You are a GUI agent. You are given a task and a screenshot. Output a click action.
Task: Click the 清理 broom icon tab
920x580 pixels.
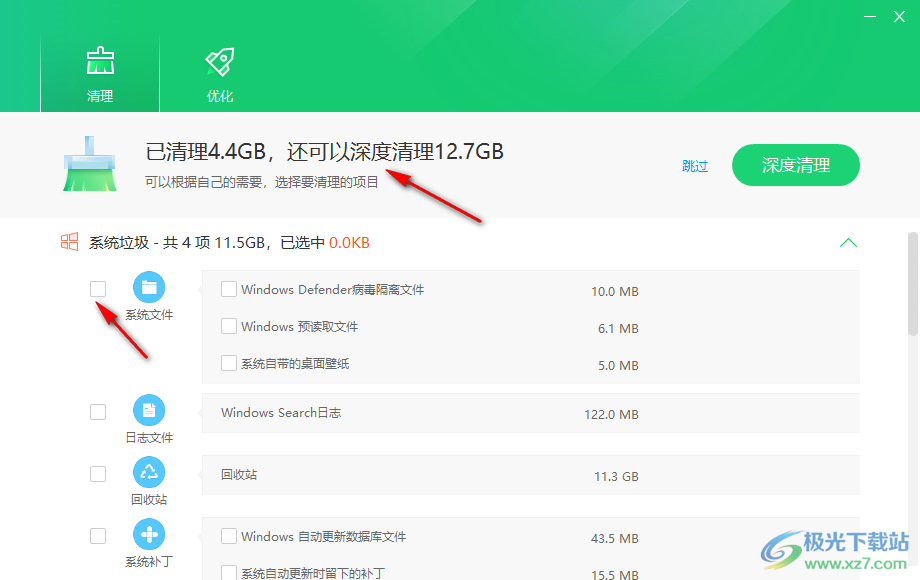click(100, 64)
